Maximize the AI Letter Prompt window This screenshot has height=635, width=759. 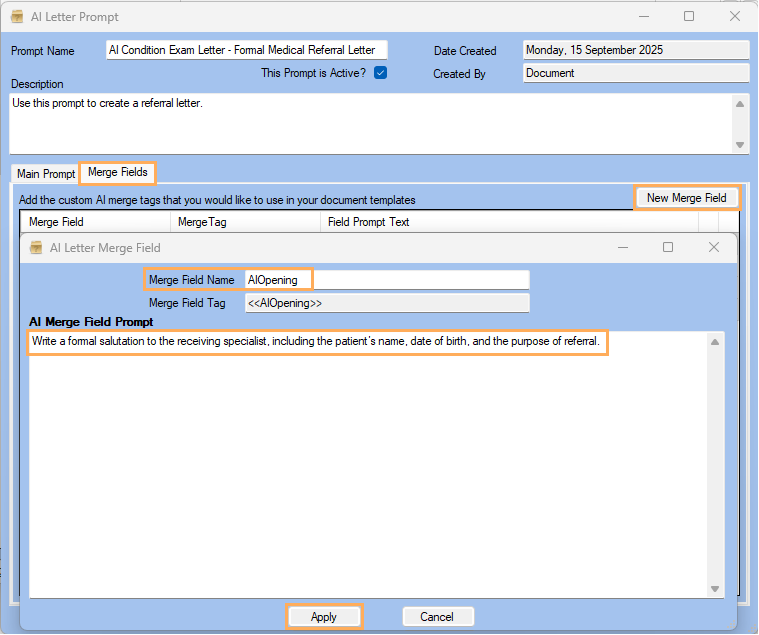pyautogui.click(x=689, y=17)
